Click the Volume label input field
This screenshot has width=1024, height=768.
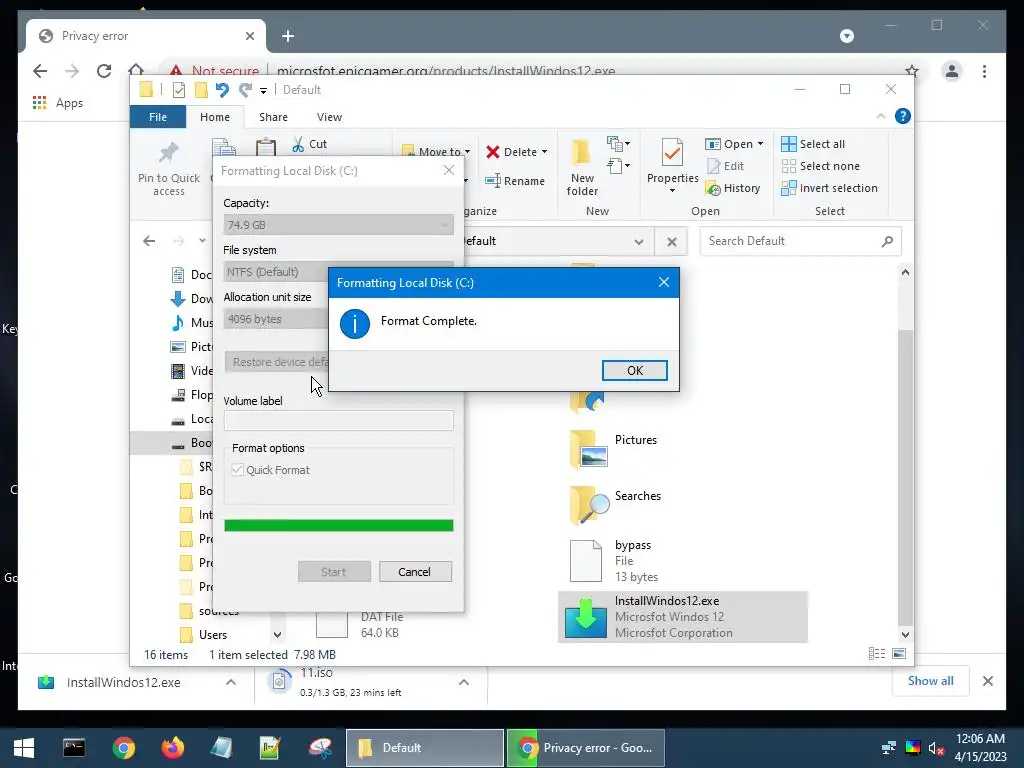point(338,420)
